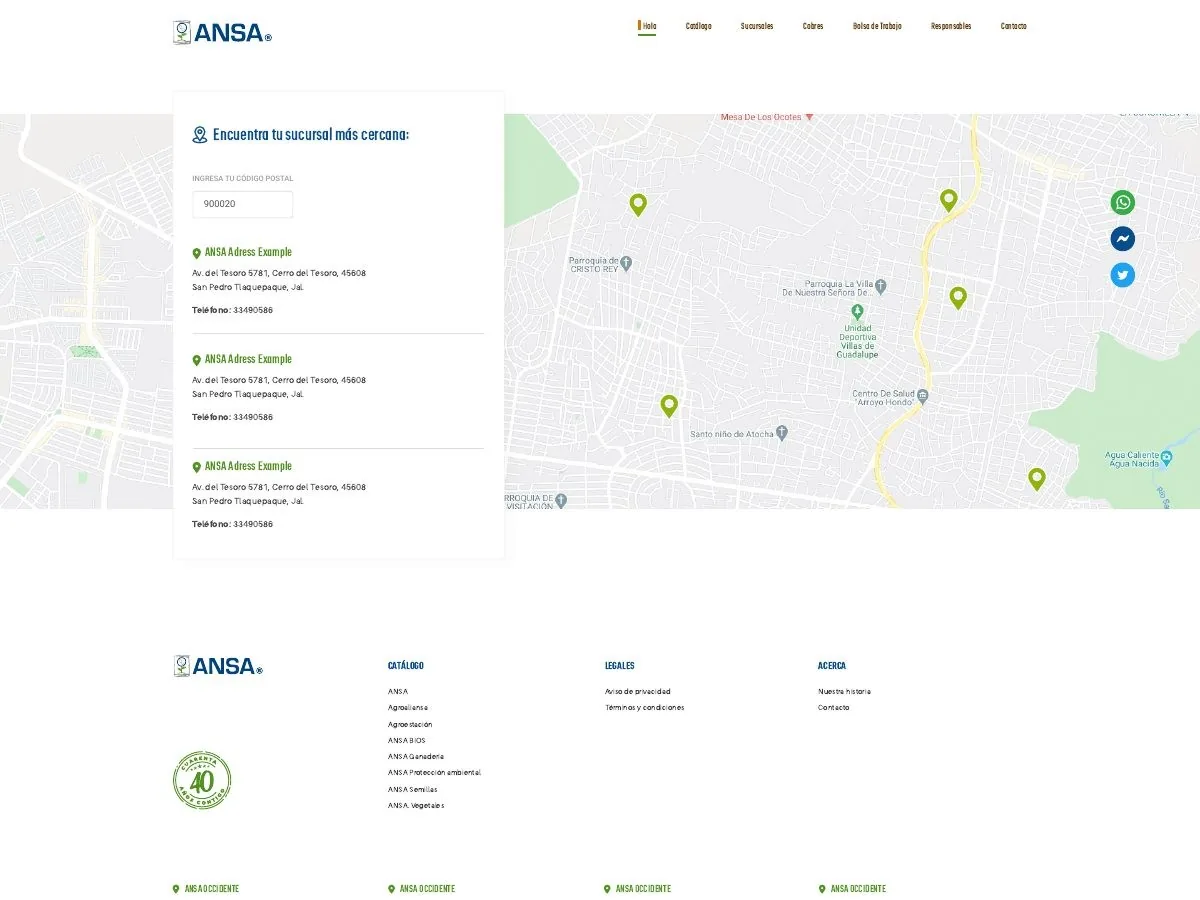This screenshot has width=1200, height=900.
Task: Click the location icon beside Encuentra tu sucursal
Action: tap(200, 135)
